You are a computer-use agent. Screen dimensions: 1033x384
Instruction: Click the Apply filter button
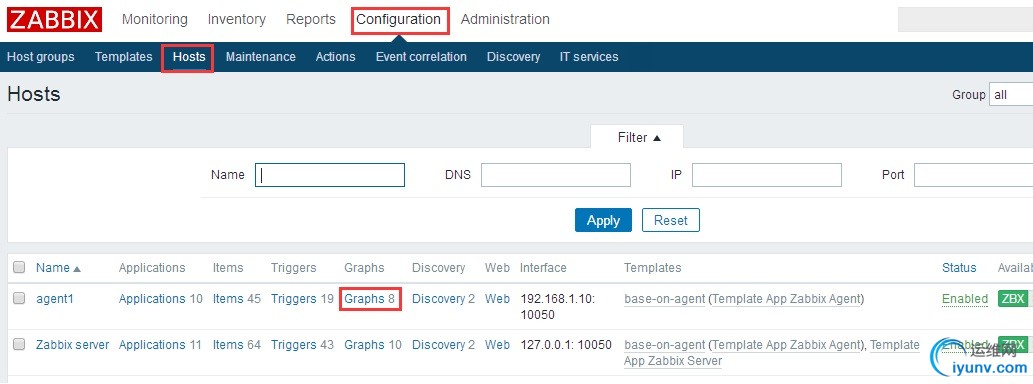603,220
